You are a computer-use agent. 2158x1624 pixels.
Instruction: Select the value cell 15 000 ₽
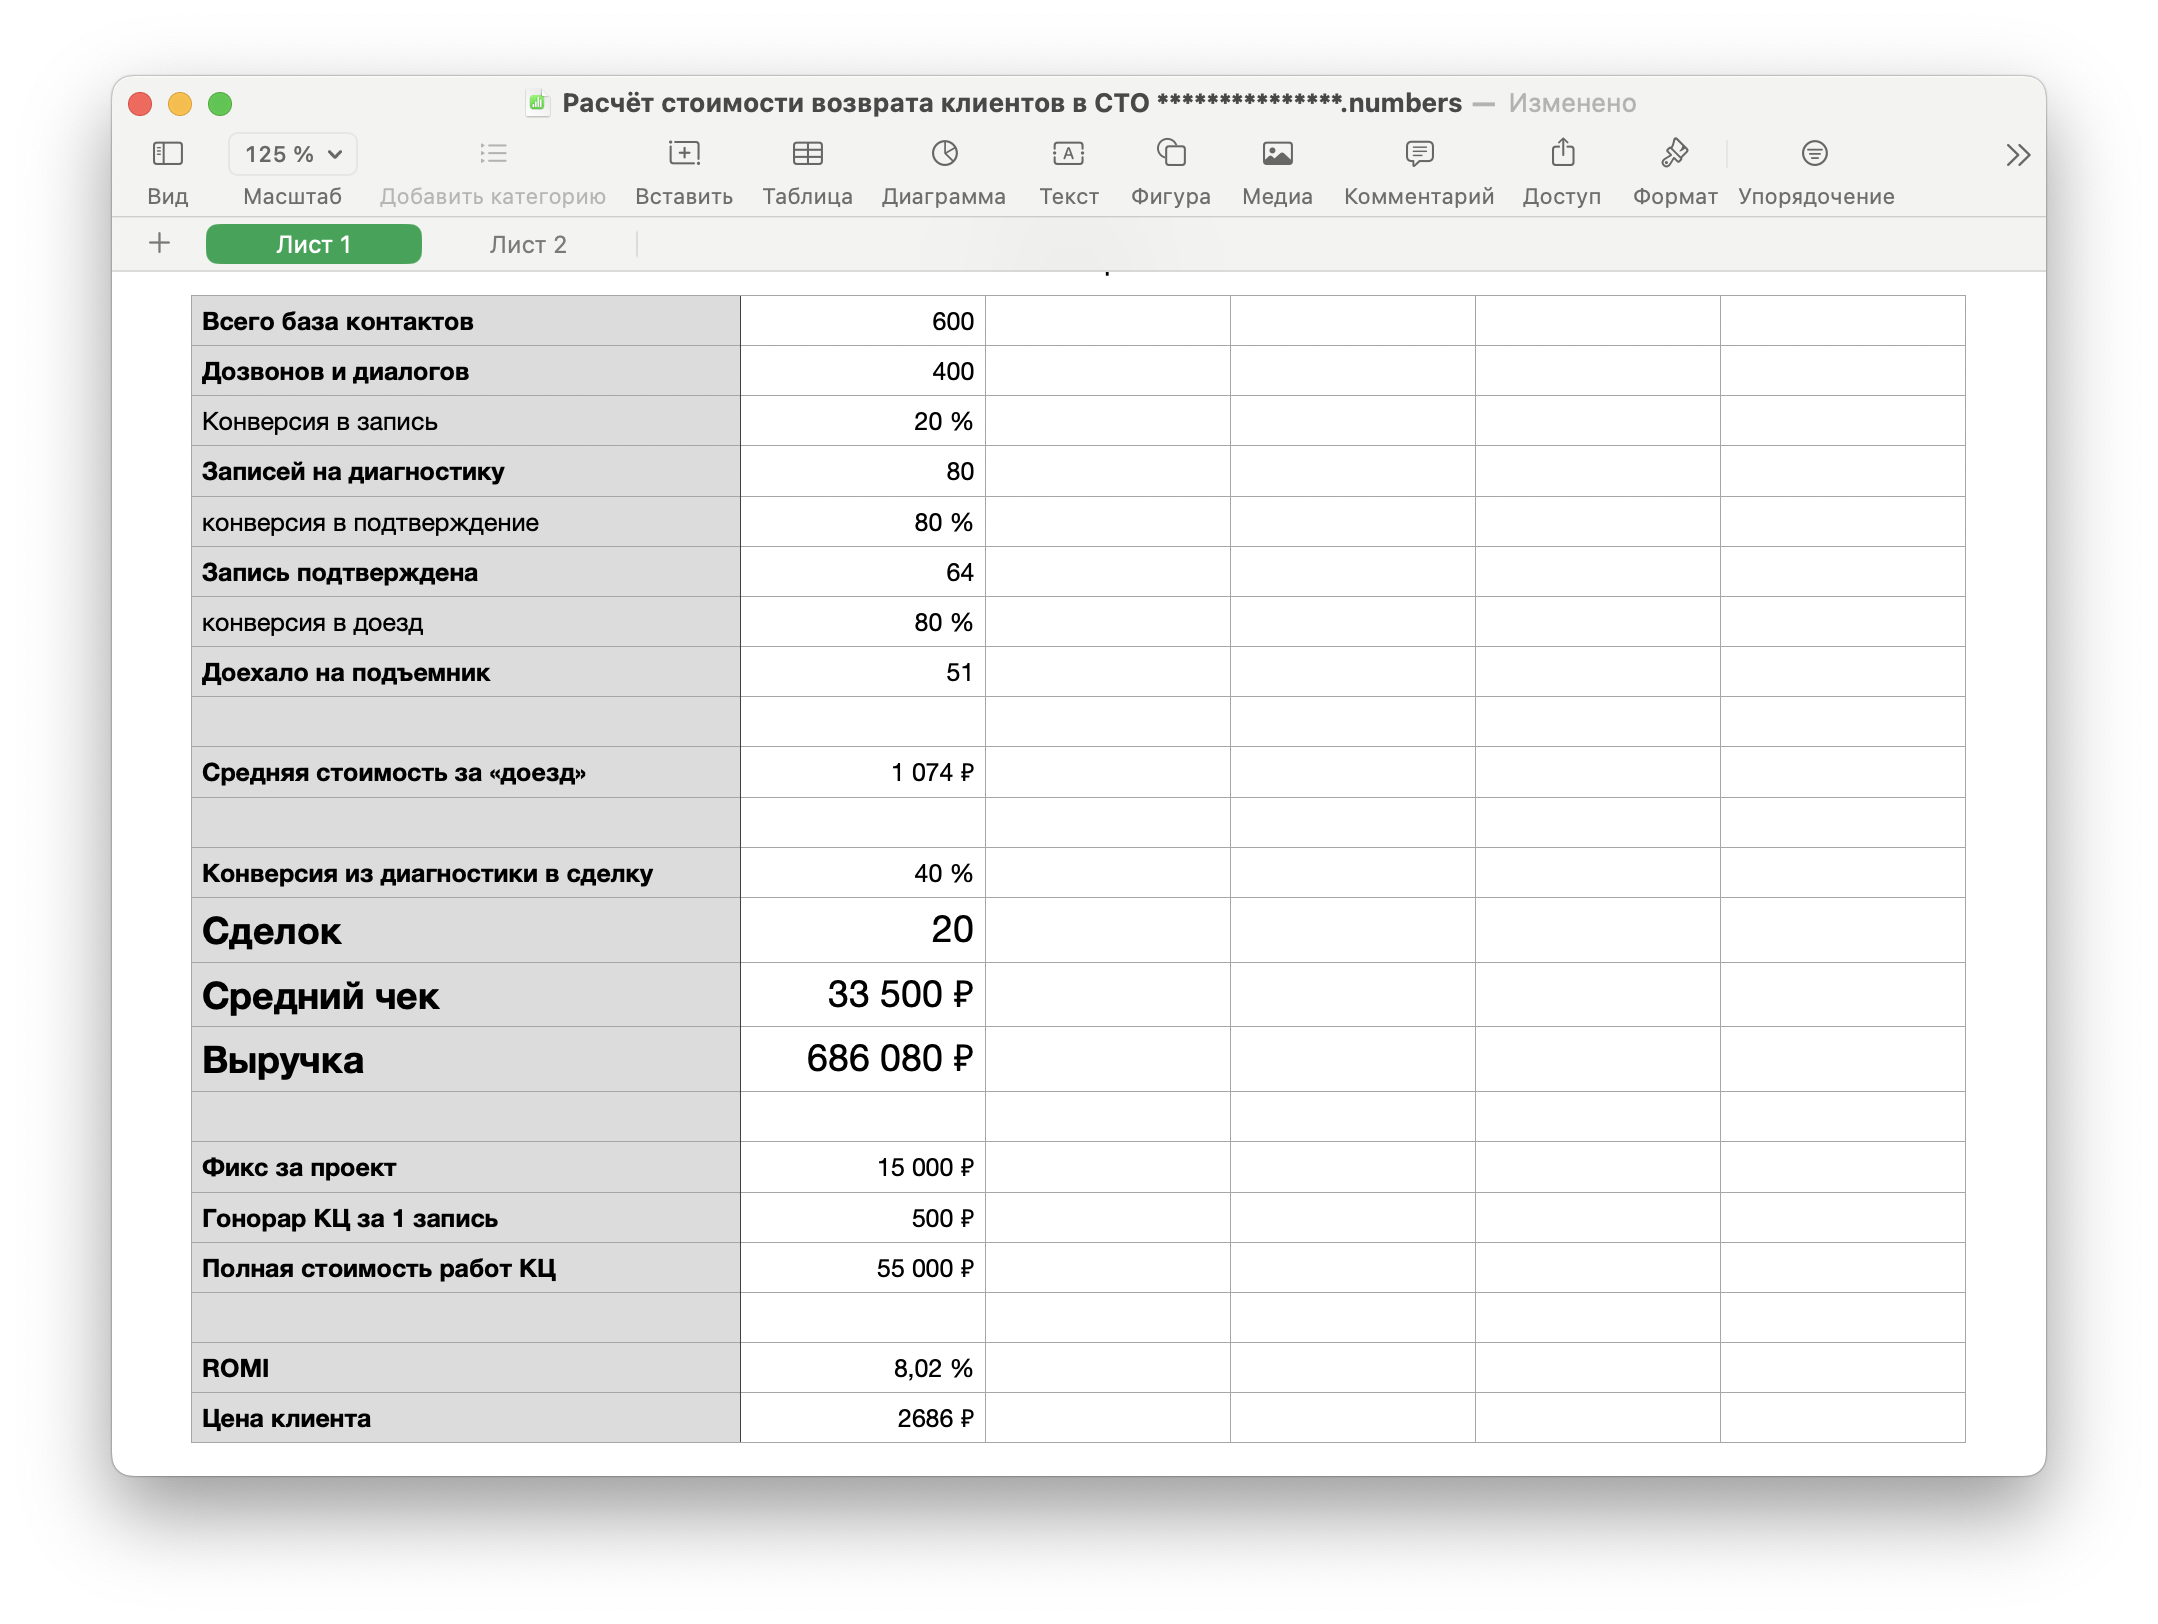point(863,1167)
